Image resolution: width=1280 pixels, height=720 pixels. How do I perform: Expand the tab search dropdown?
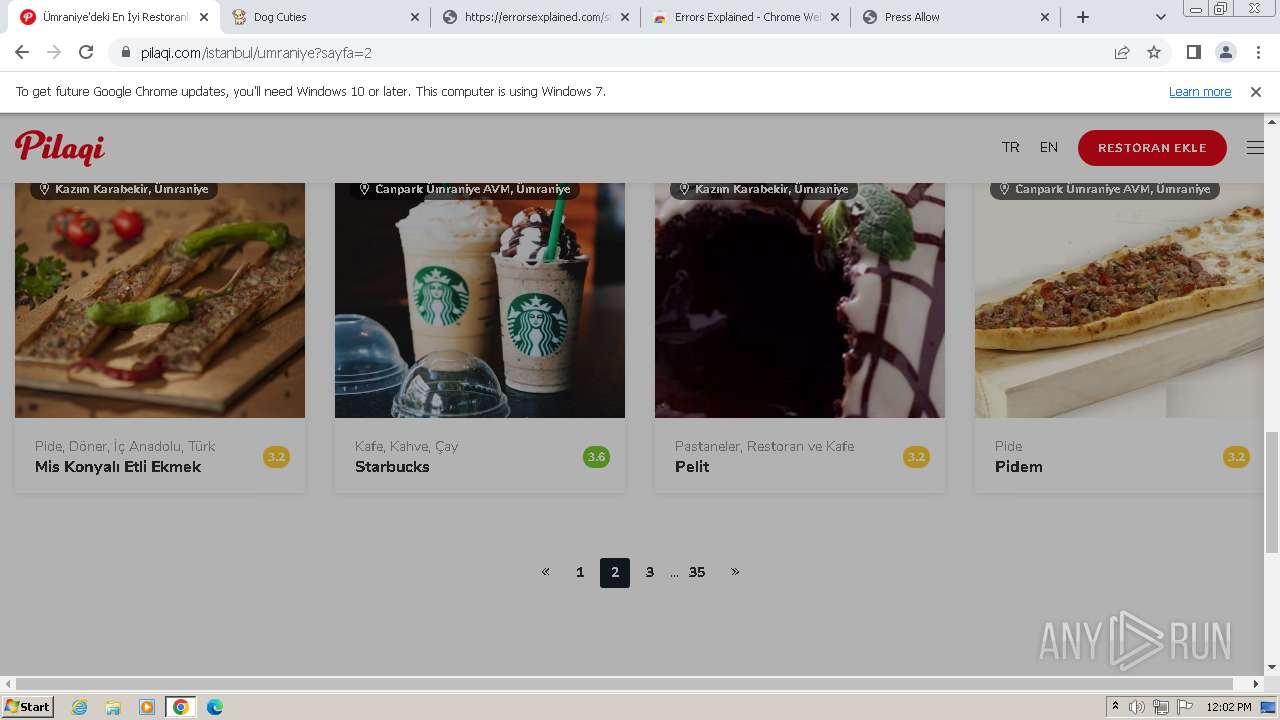coord(1160,17)
